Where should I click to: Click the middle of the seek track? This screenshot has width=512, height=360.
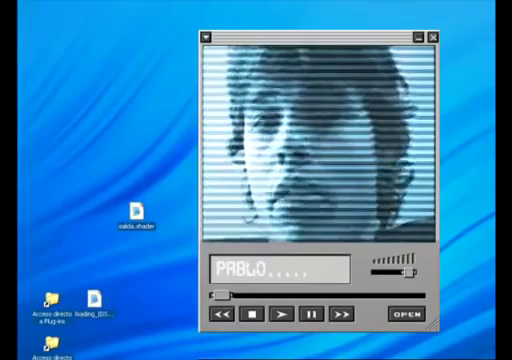318,295
